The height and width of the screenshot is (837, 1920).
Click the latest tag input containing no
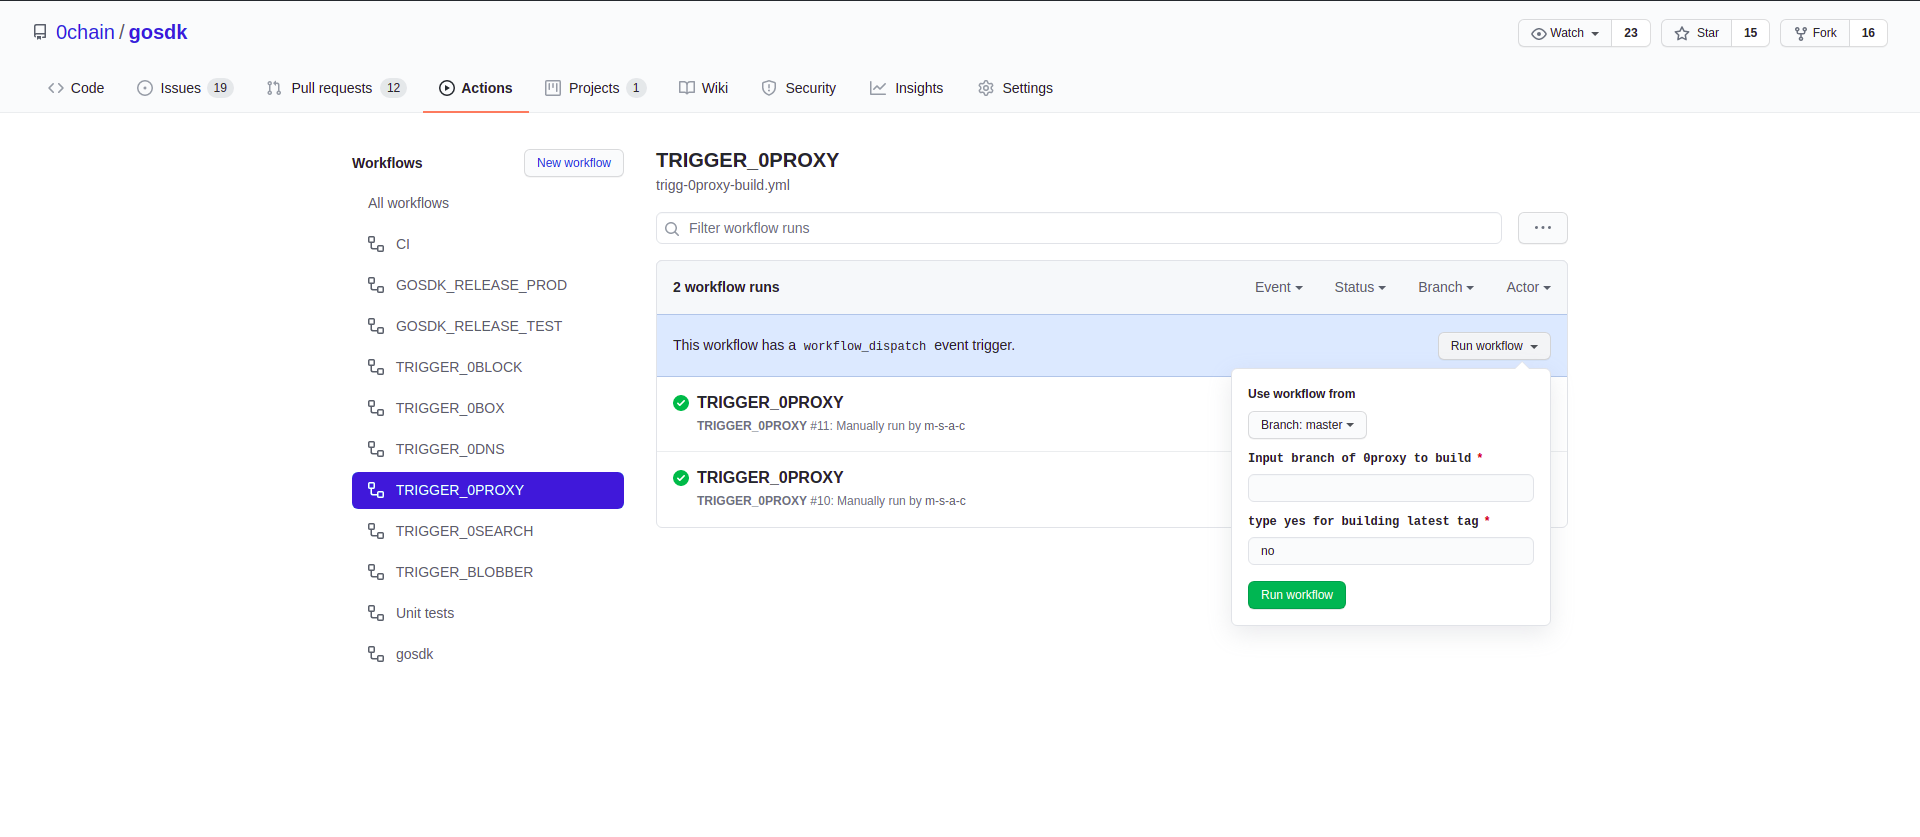[x=1391, y=551]
